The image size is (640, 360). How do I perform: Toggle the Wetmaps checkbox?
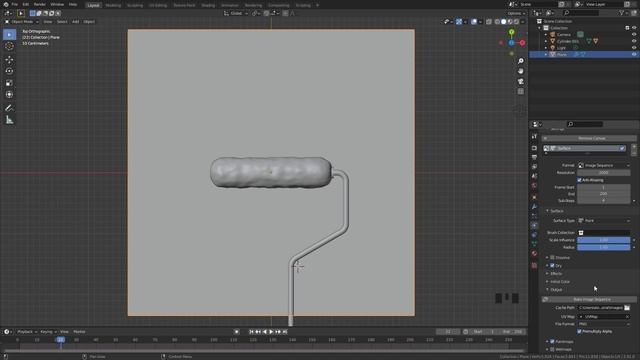click(552, 349)
